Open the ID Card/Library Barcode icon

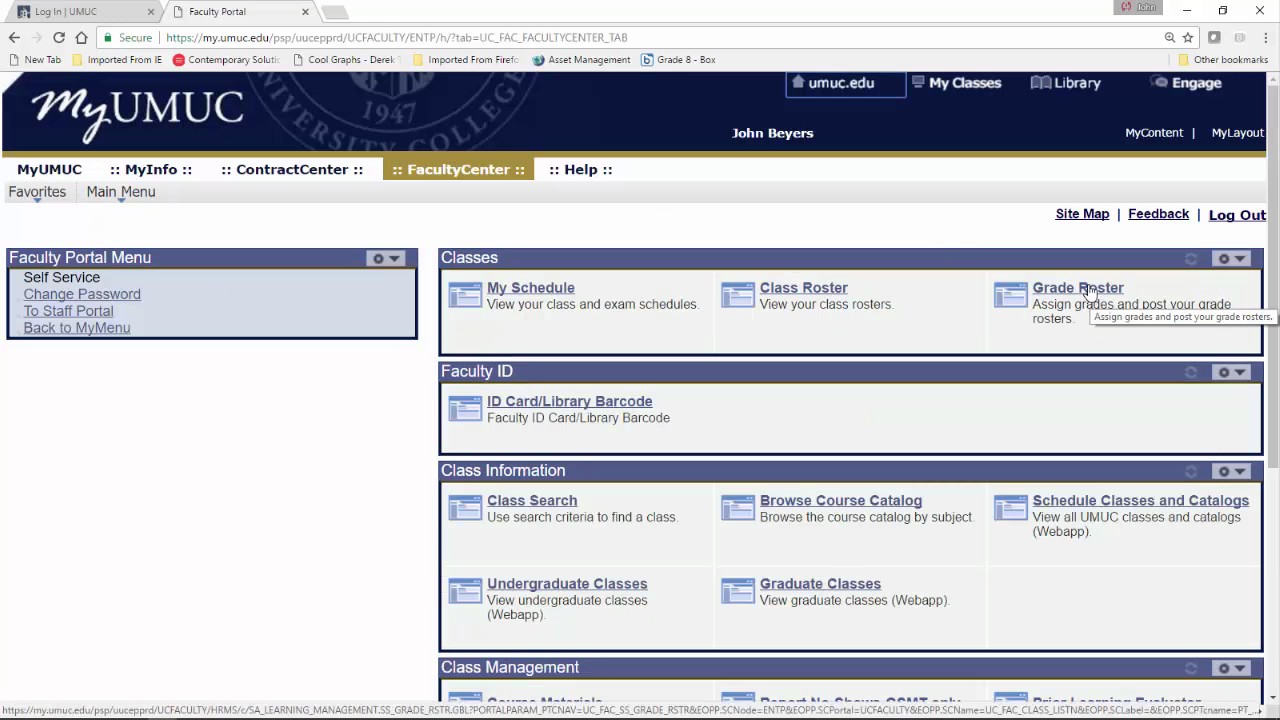coord(465,408)
